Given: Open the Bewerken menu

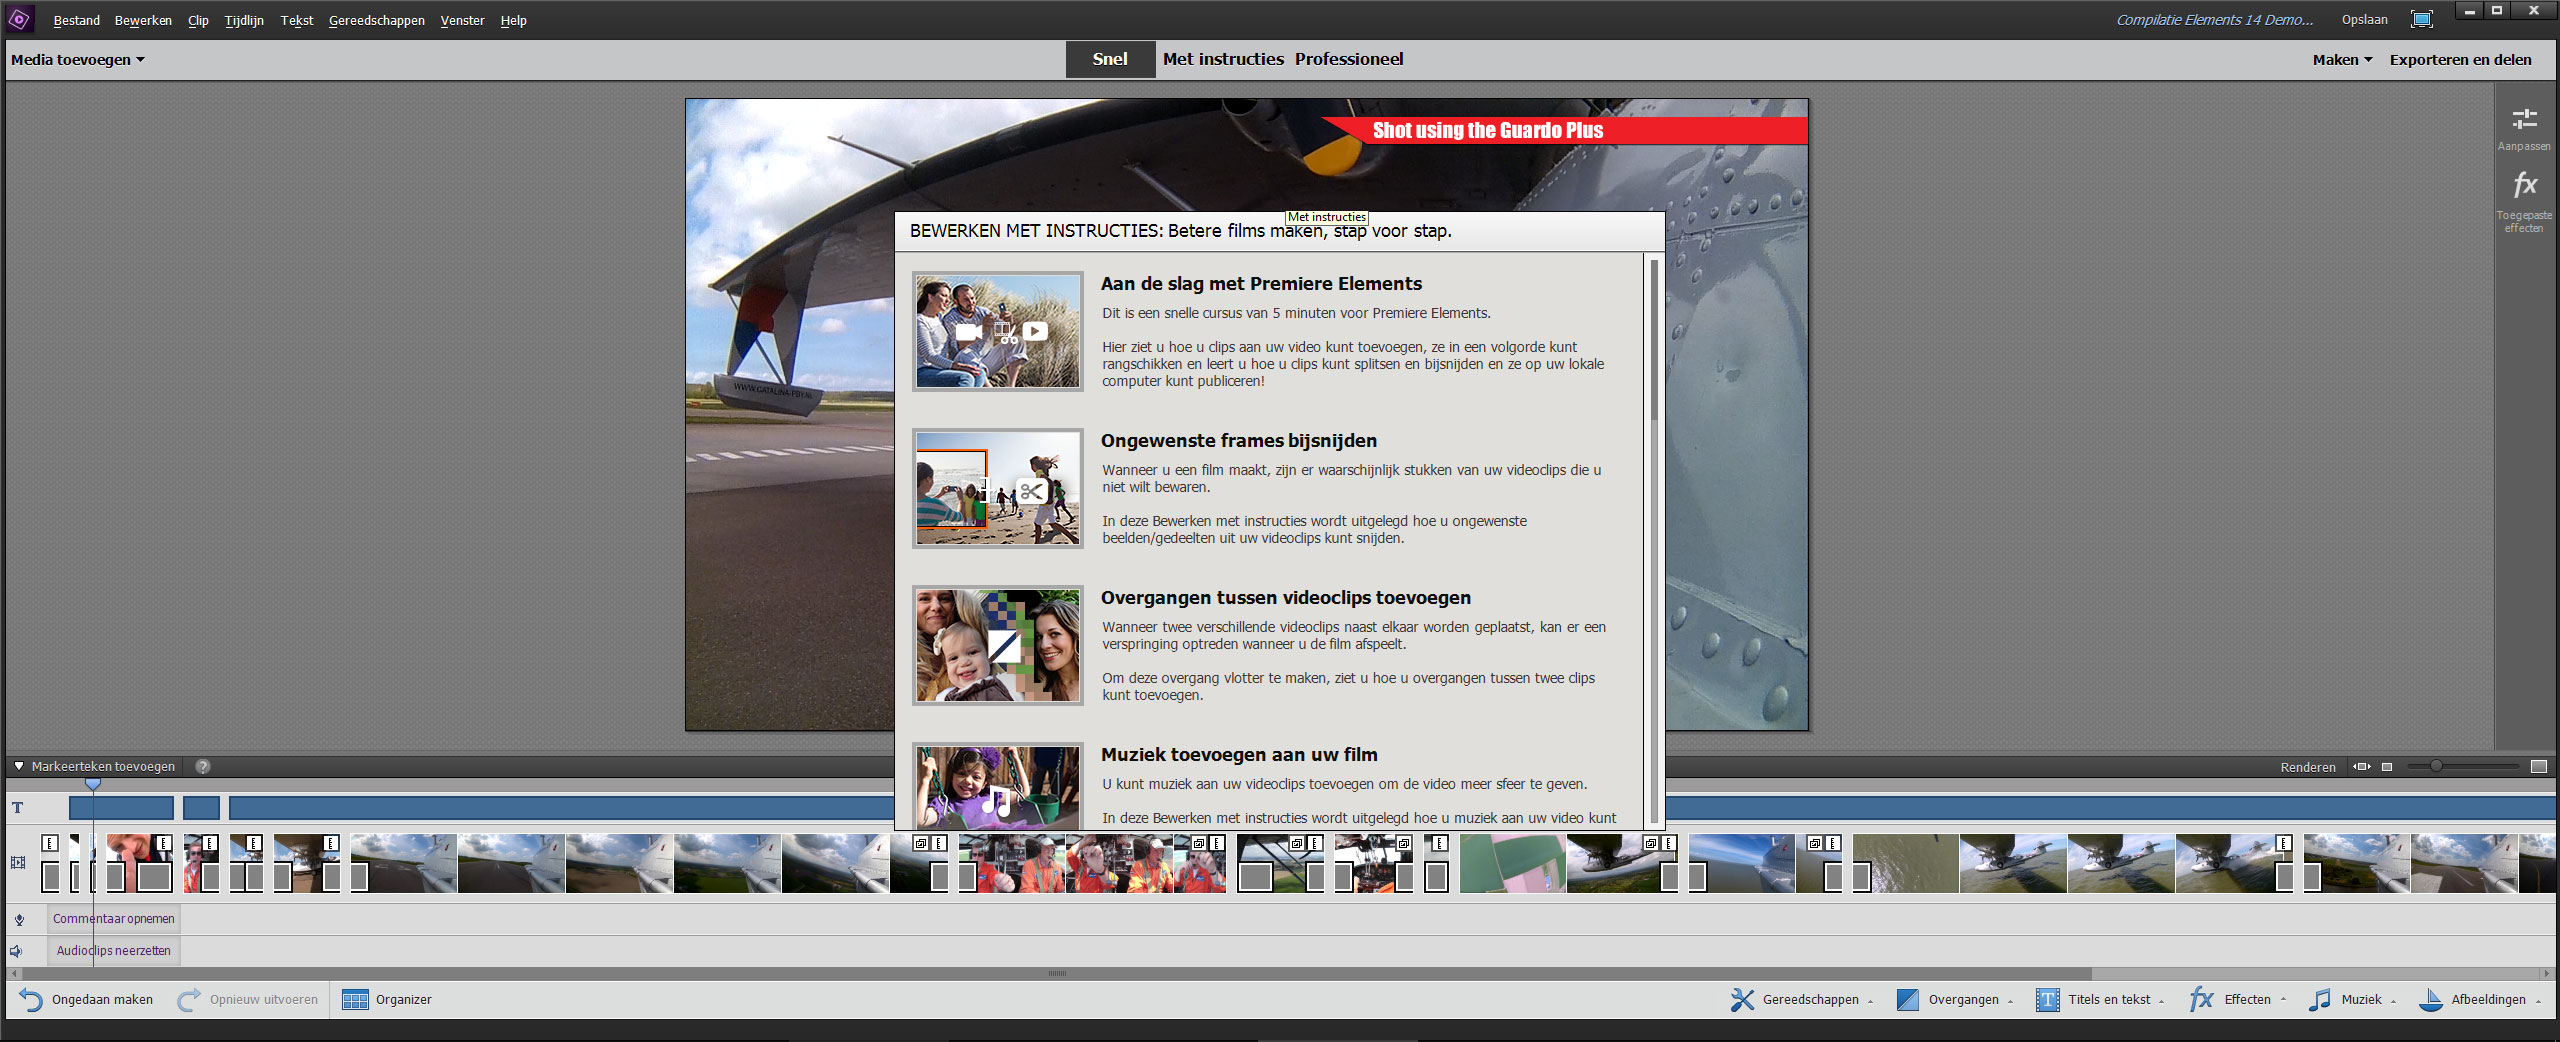Looking at the screenshot, I should (x=143, y=21).
